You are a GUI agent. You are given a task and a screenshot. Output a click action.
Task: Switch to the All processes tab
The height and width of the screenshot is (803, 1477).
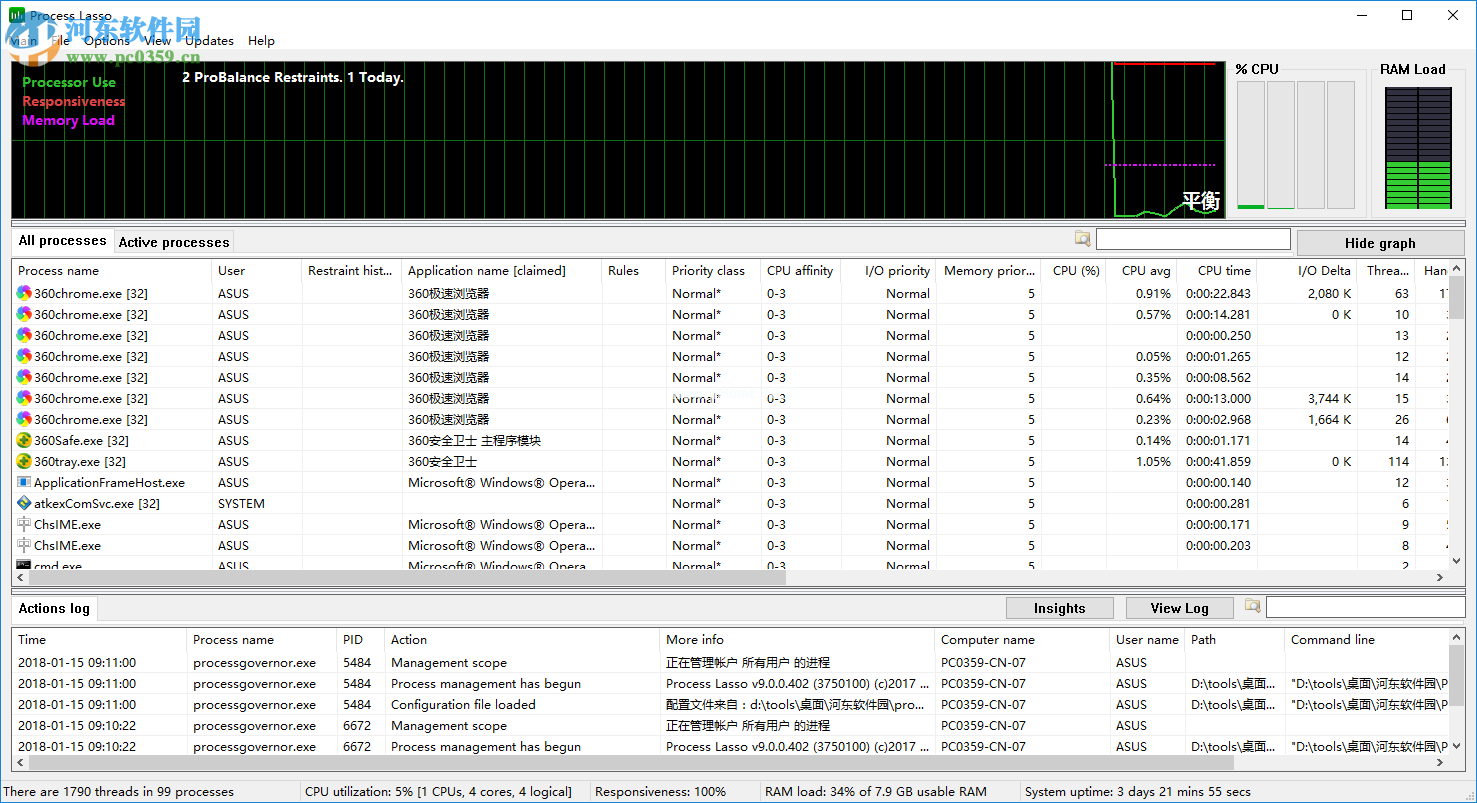click(x=62, y=241)
